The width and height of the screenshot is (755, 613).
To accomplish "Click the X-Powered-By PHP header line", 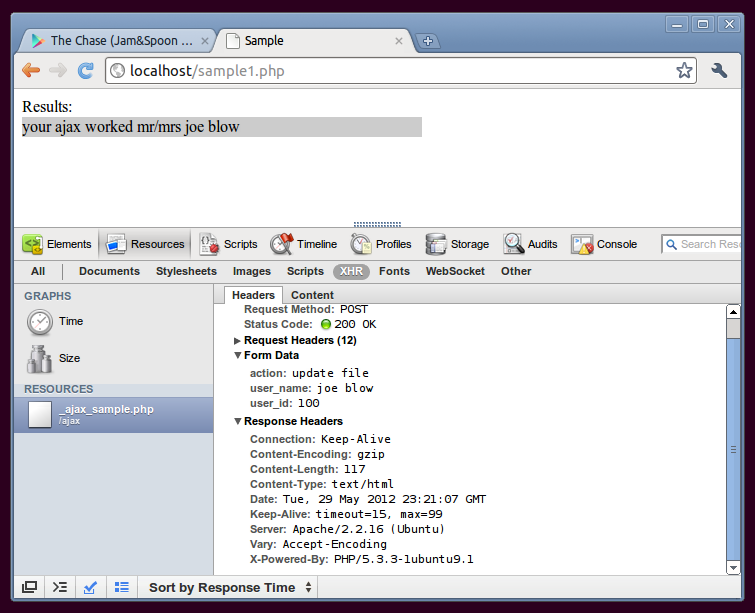I will 361,559.
